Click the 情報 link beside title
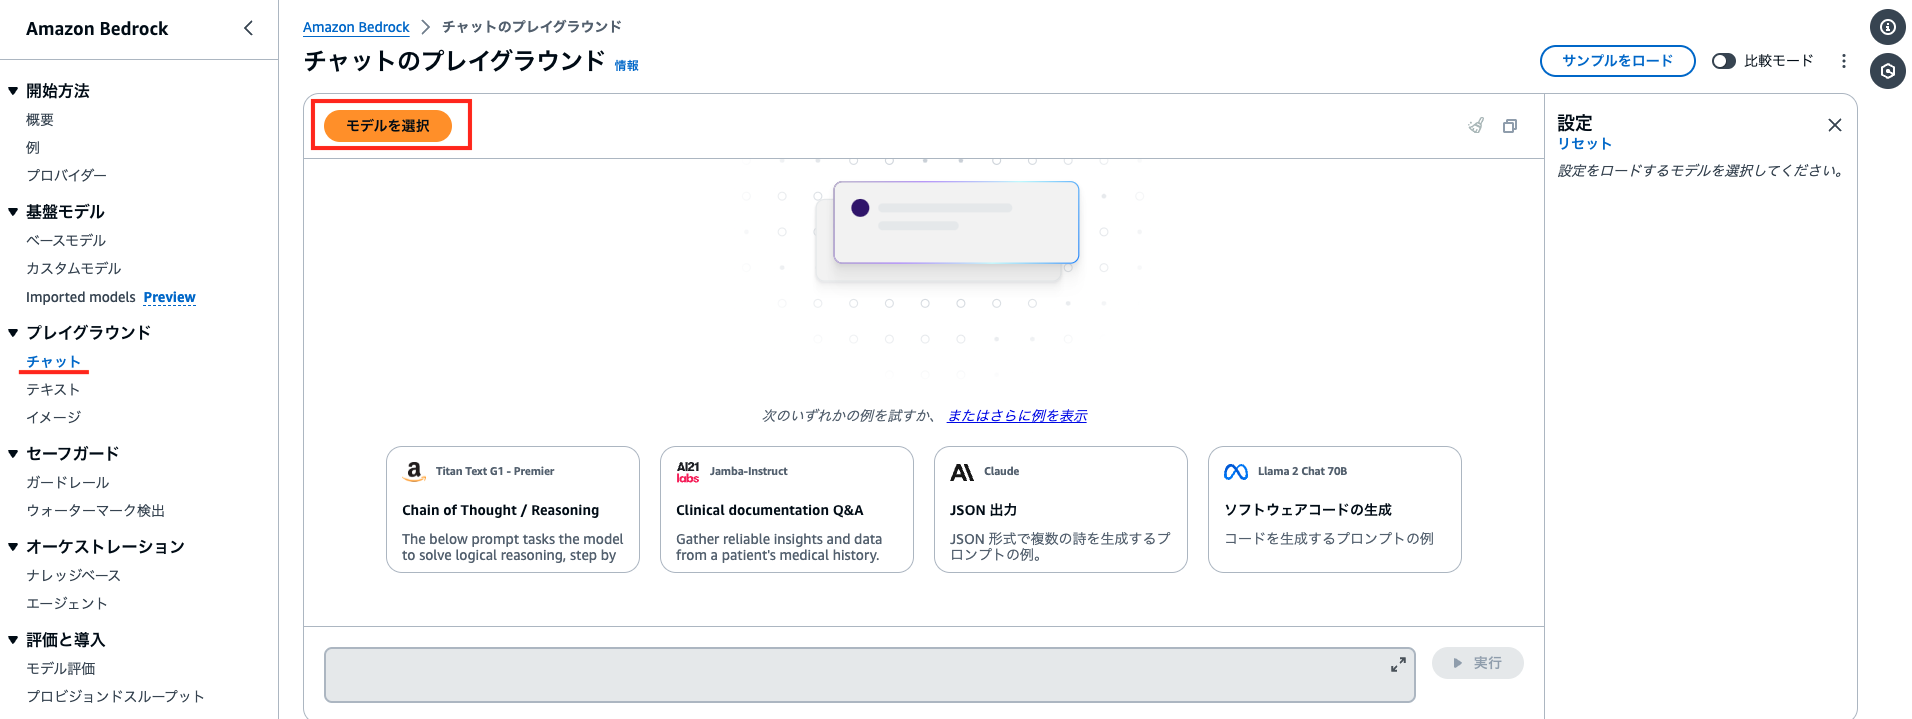 [626, 66]
